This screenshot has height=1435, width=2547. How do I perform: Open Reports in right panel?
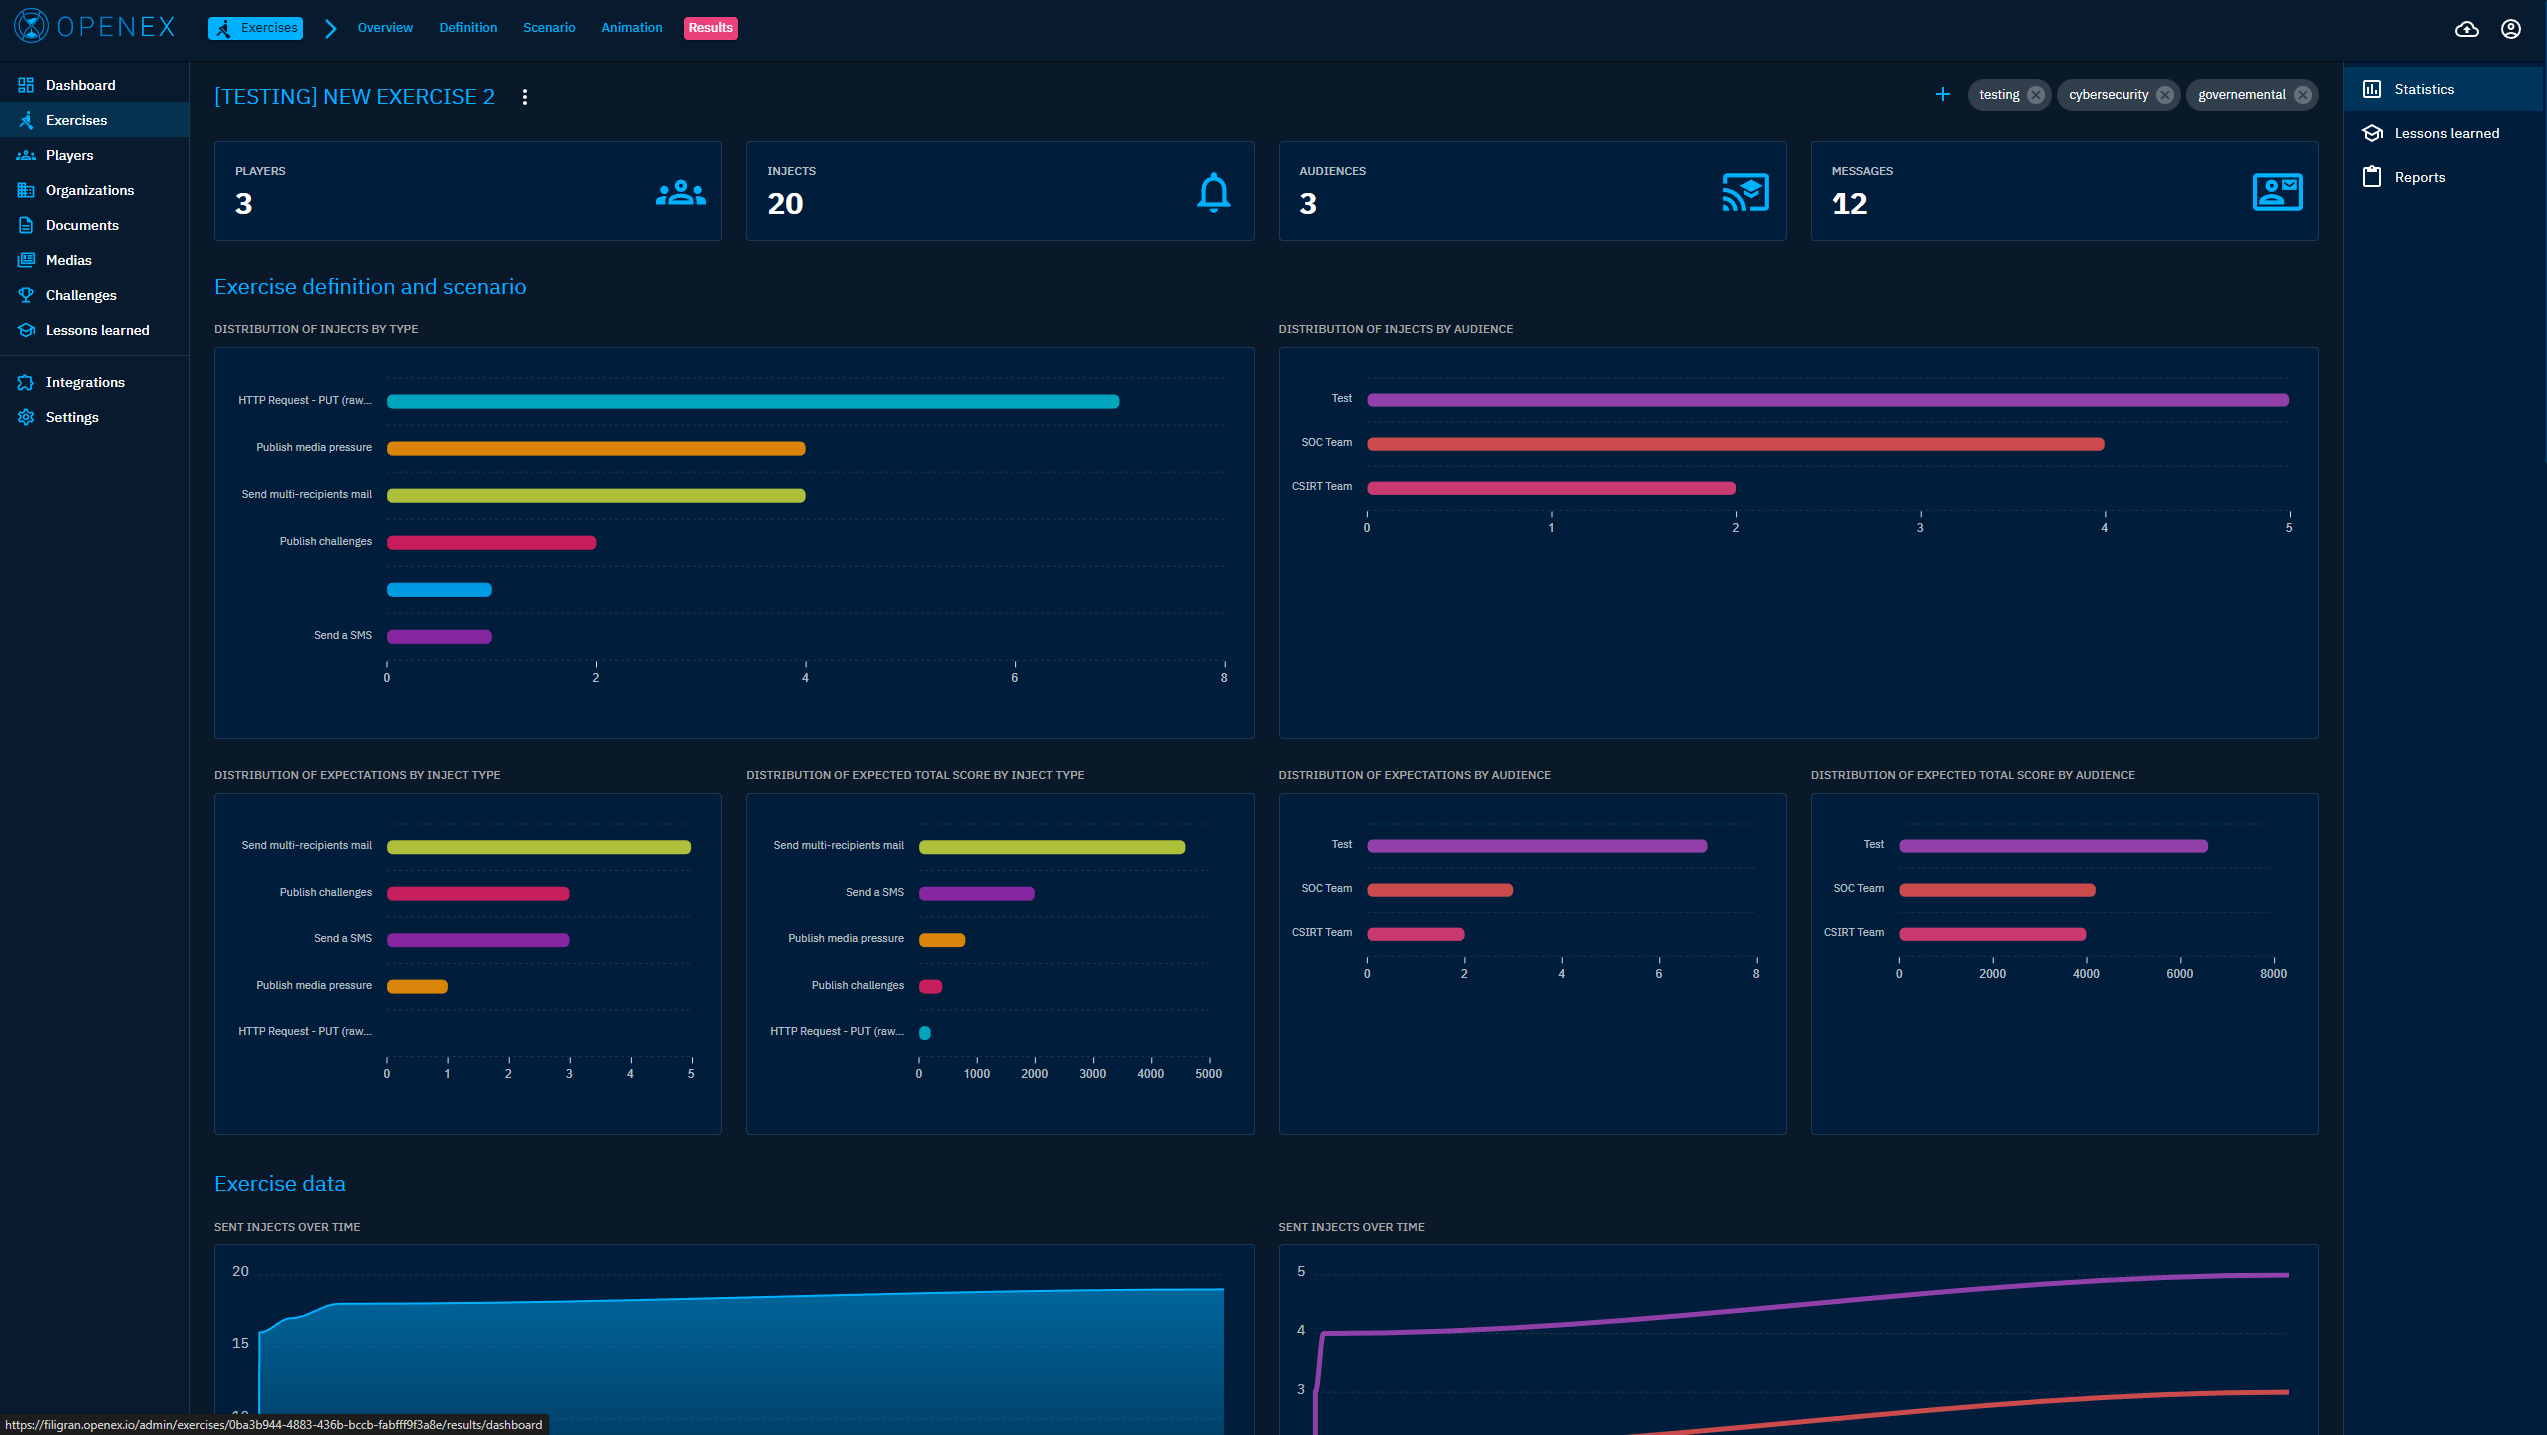click(x=2418, y=177)
